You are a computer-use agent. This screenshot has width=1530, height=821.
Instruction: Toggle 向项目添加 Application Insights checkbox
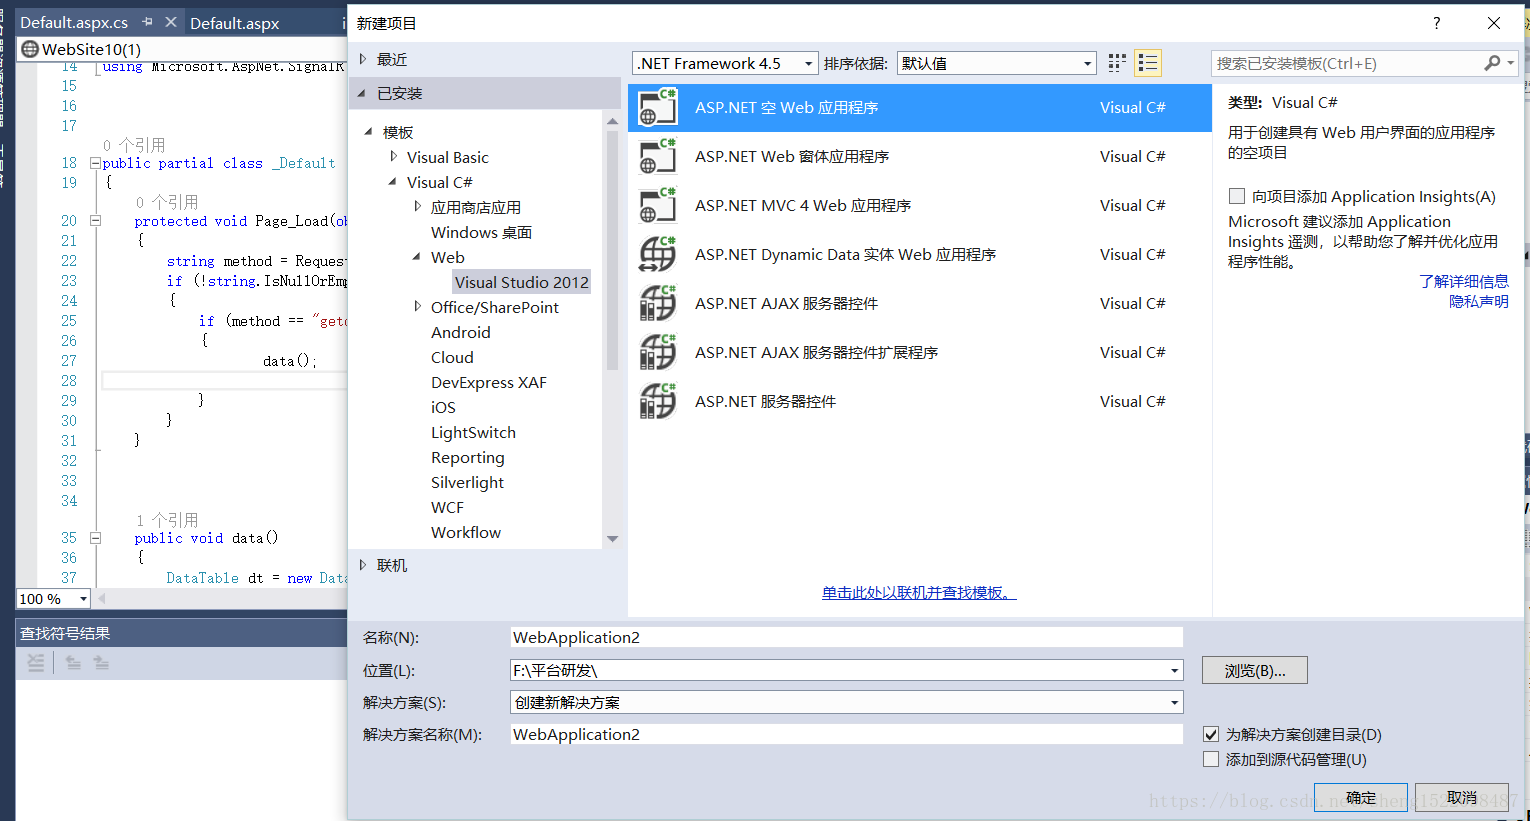pyautogui.click(x=1237, y=196)
